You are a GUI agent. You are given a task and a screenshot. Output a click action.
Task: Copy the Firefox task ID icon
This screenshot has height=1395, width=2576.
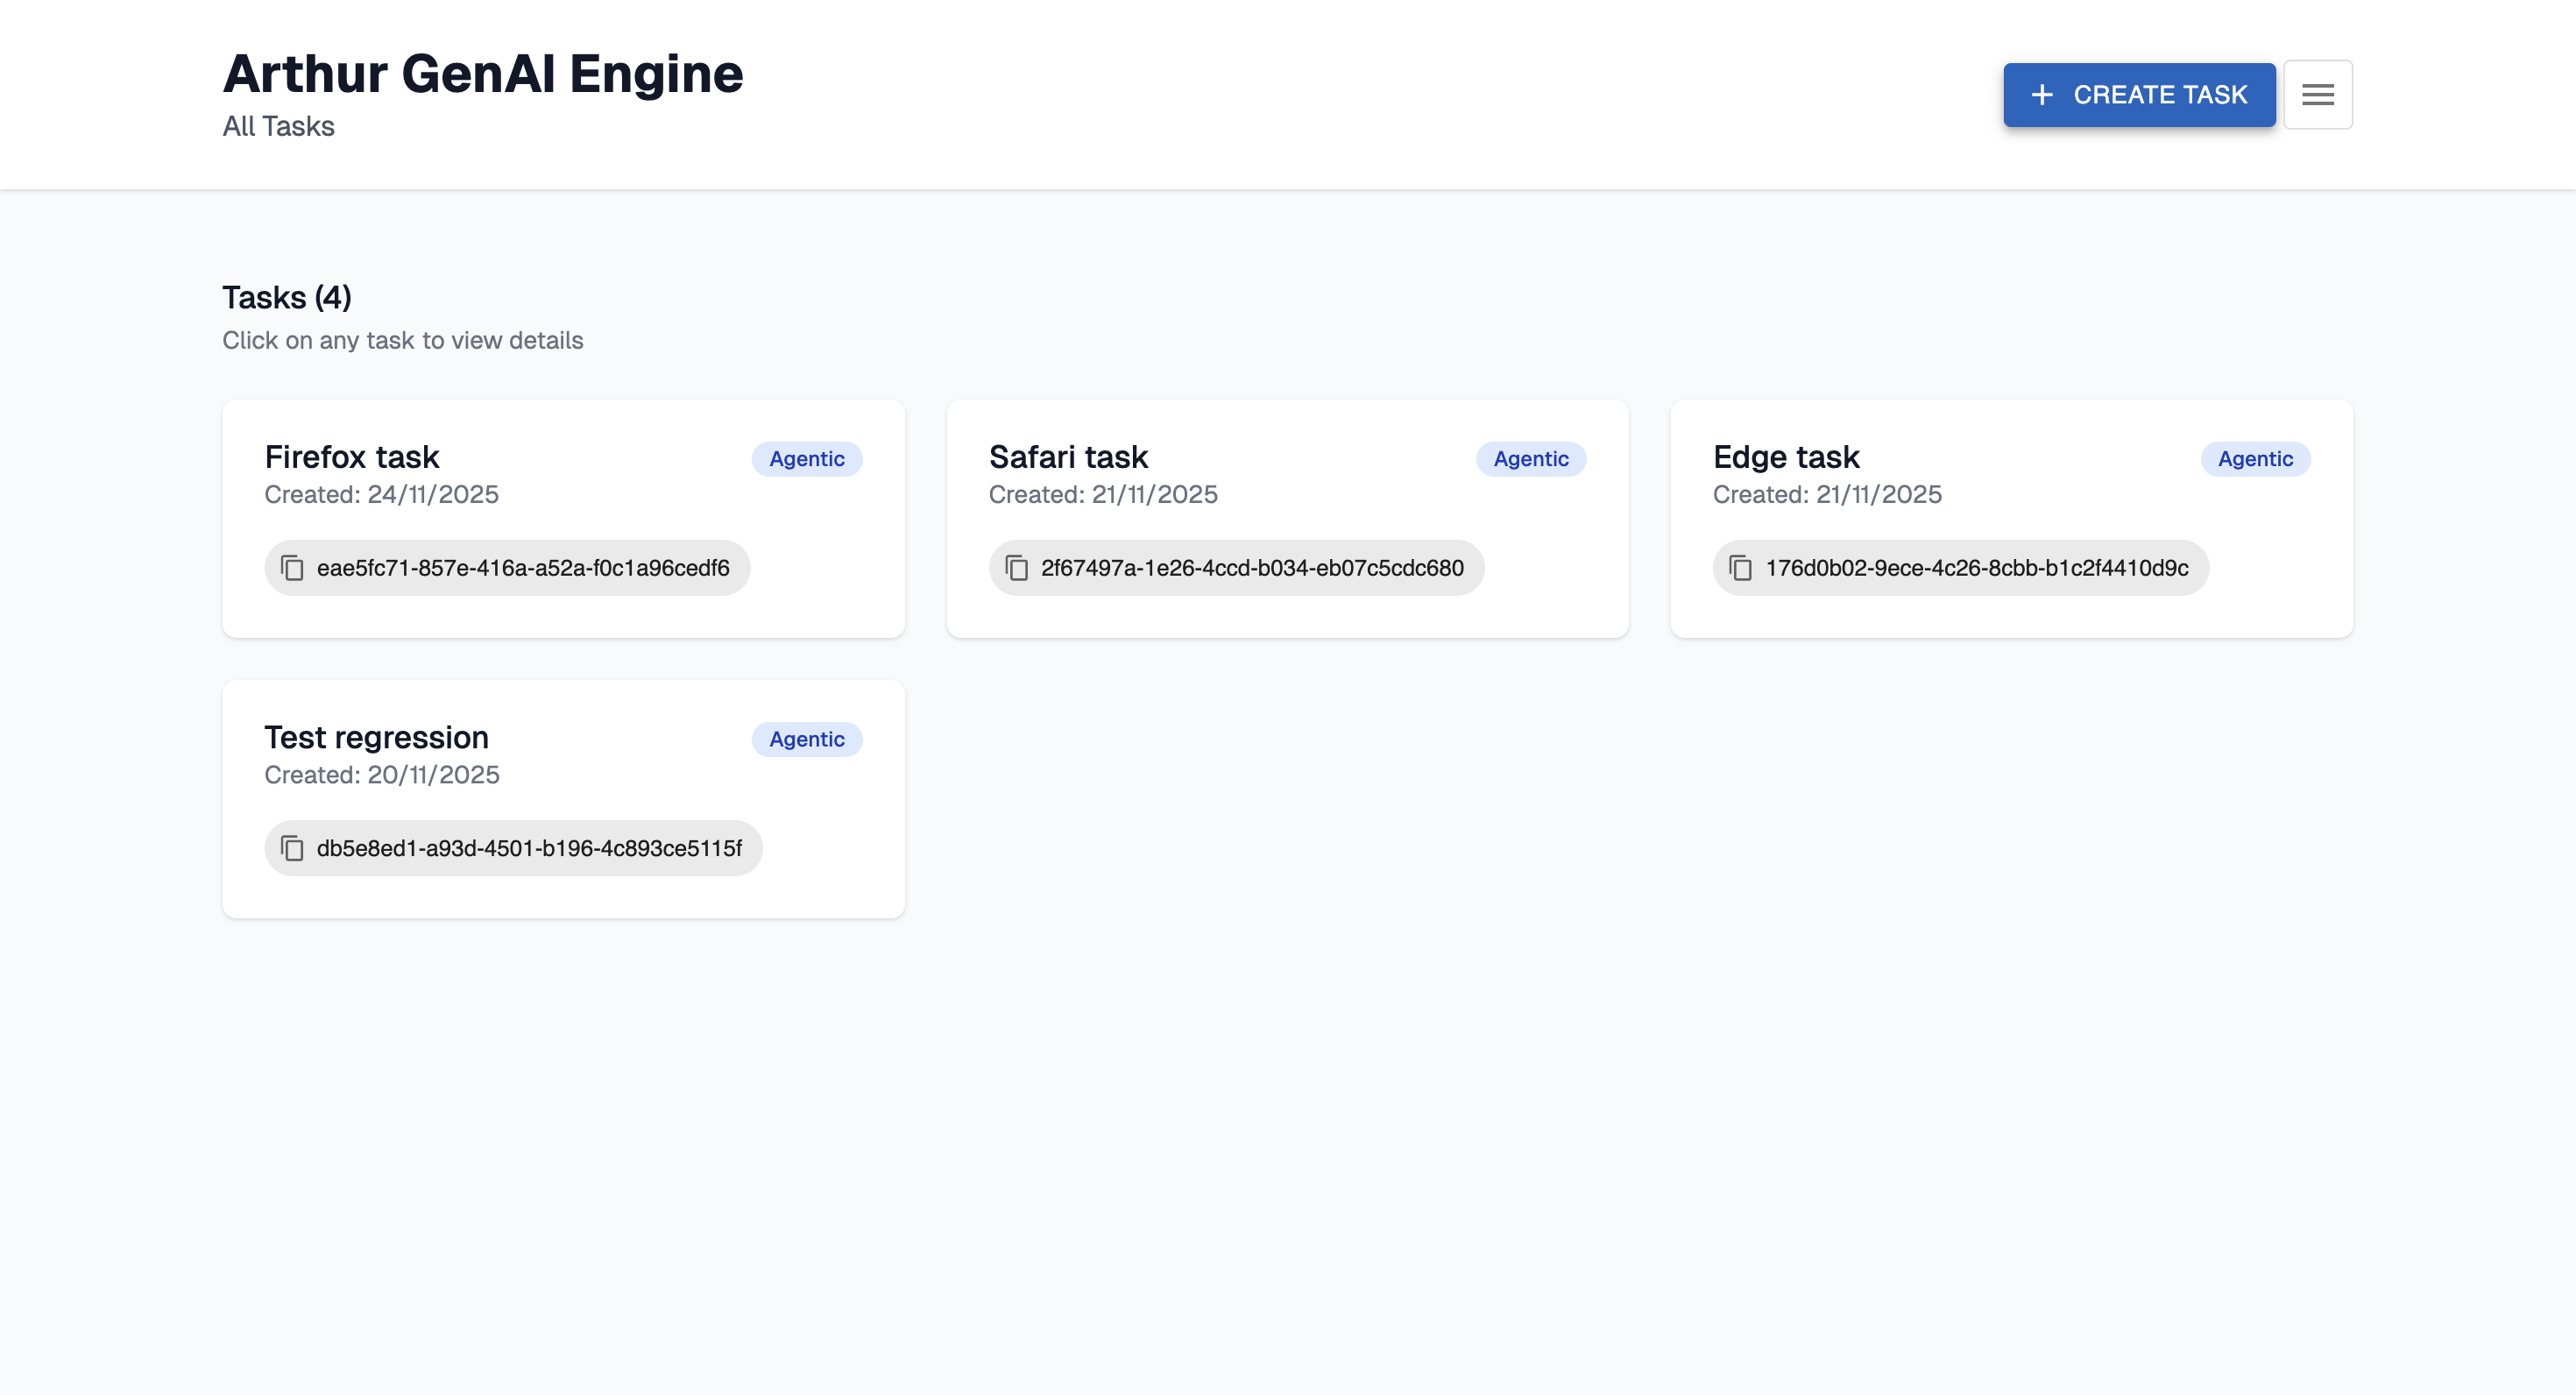pyautogui.click(x=292, y=568)
